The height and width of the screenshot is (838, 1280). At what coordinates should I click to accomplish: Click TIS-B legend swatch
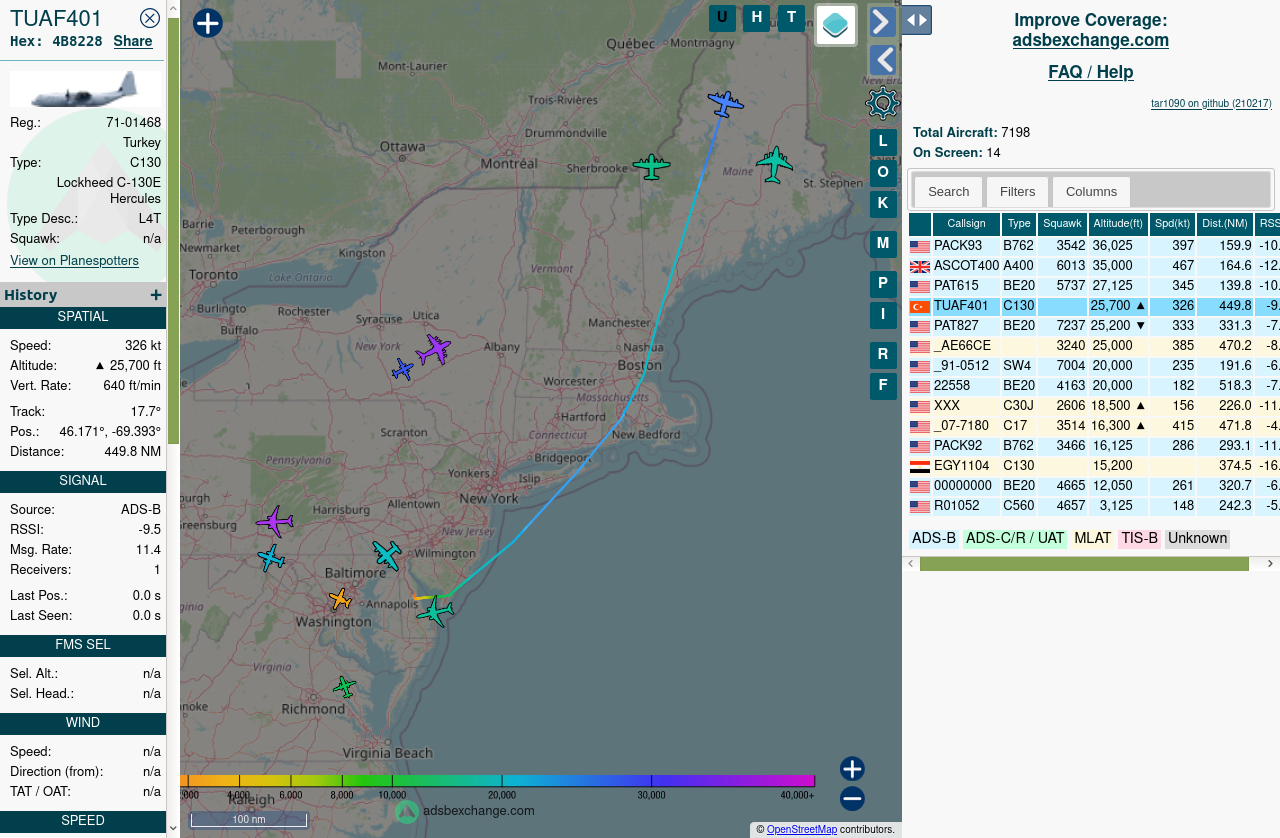(x=1139, y=539)
